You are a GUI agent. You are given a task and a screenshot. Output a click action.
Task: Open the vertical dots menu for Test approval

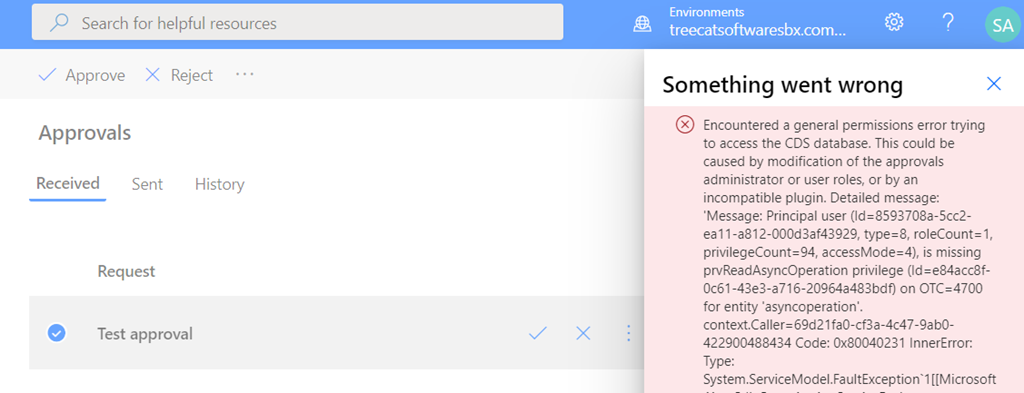pyautogui.click(x=628, y=334)
